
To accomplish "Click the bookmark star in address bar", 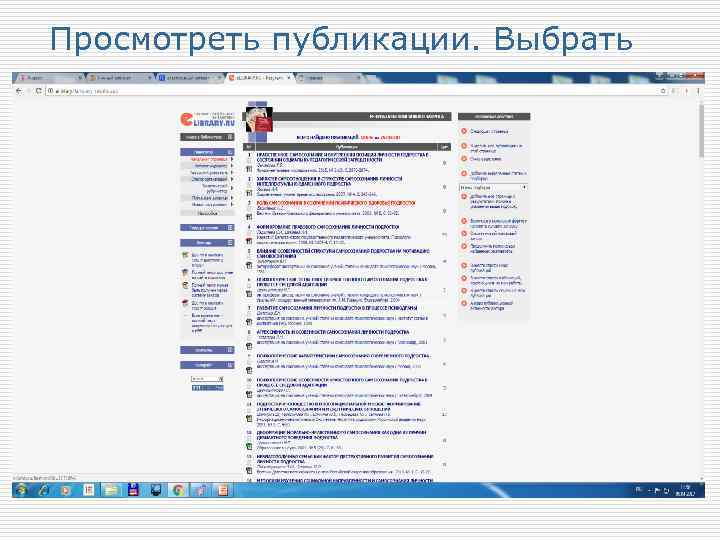I will click(x=663, y=91).
